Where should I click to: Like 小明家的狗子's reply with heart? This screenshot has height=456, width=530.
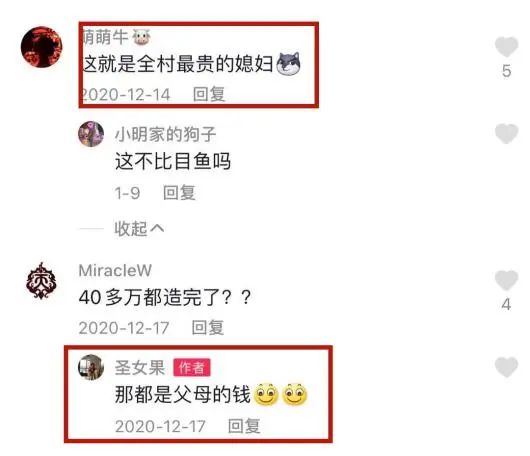(506, 133)
